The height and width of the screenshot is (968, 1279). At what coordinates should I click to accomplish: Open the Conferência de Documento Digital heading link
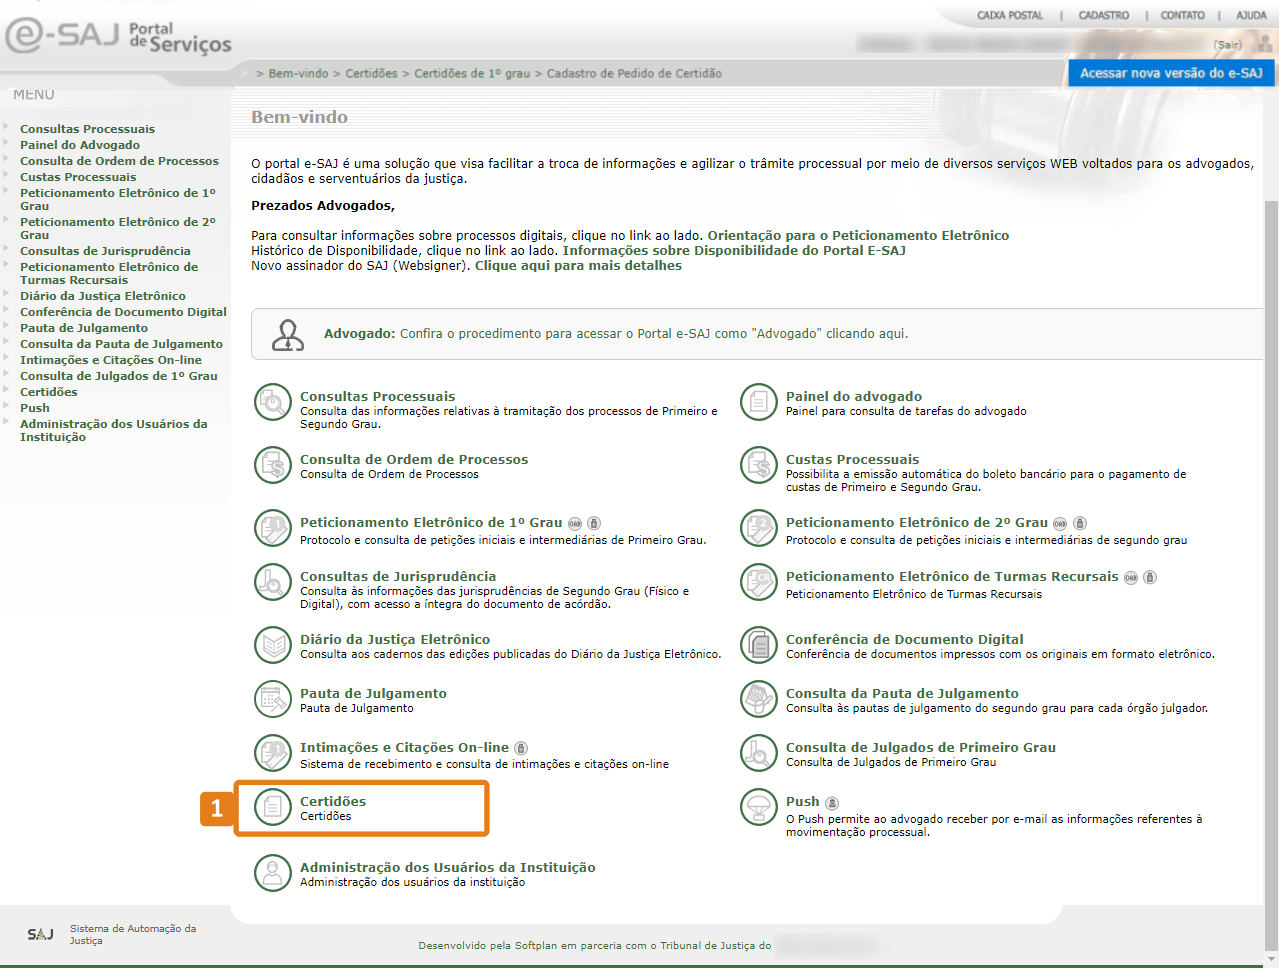[x=905, y=640]
